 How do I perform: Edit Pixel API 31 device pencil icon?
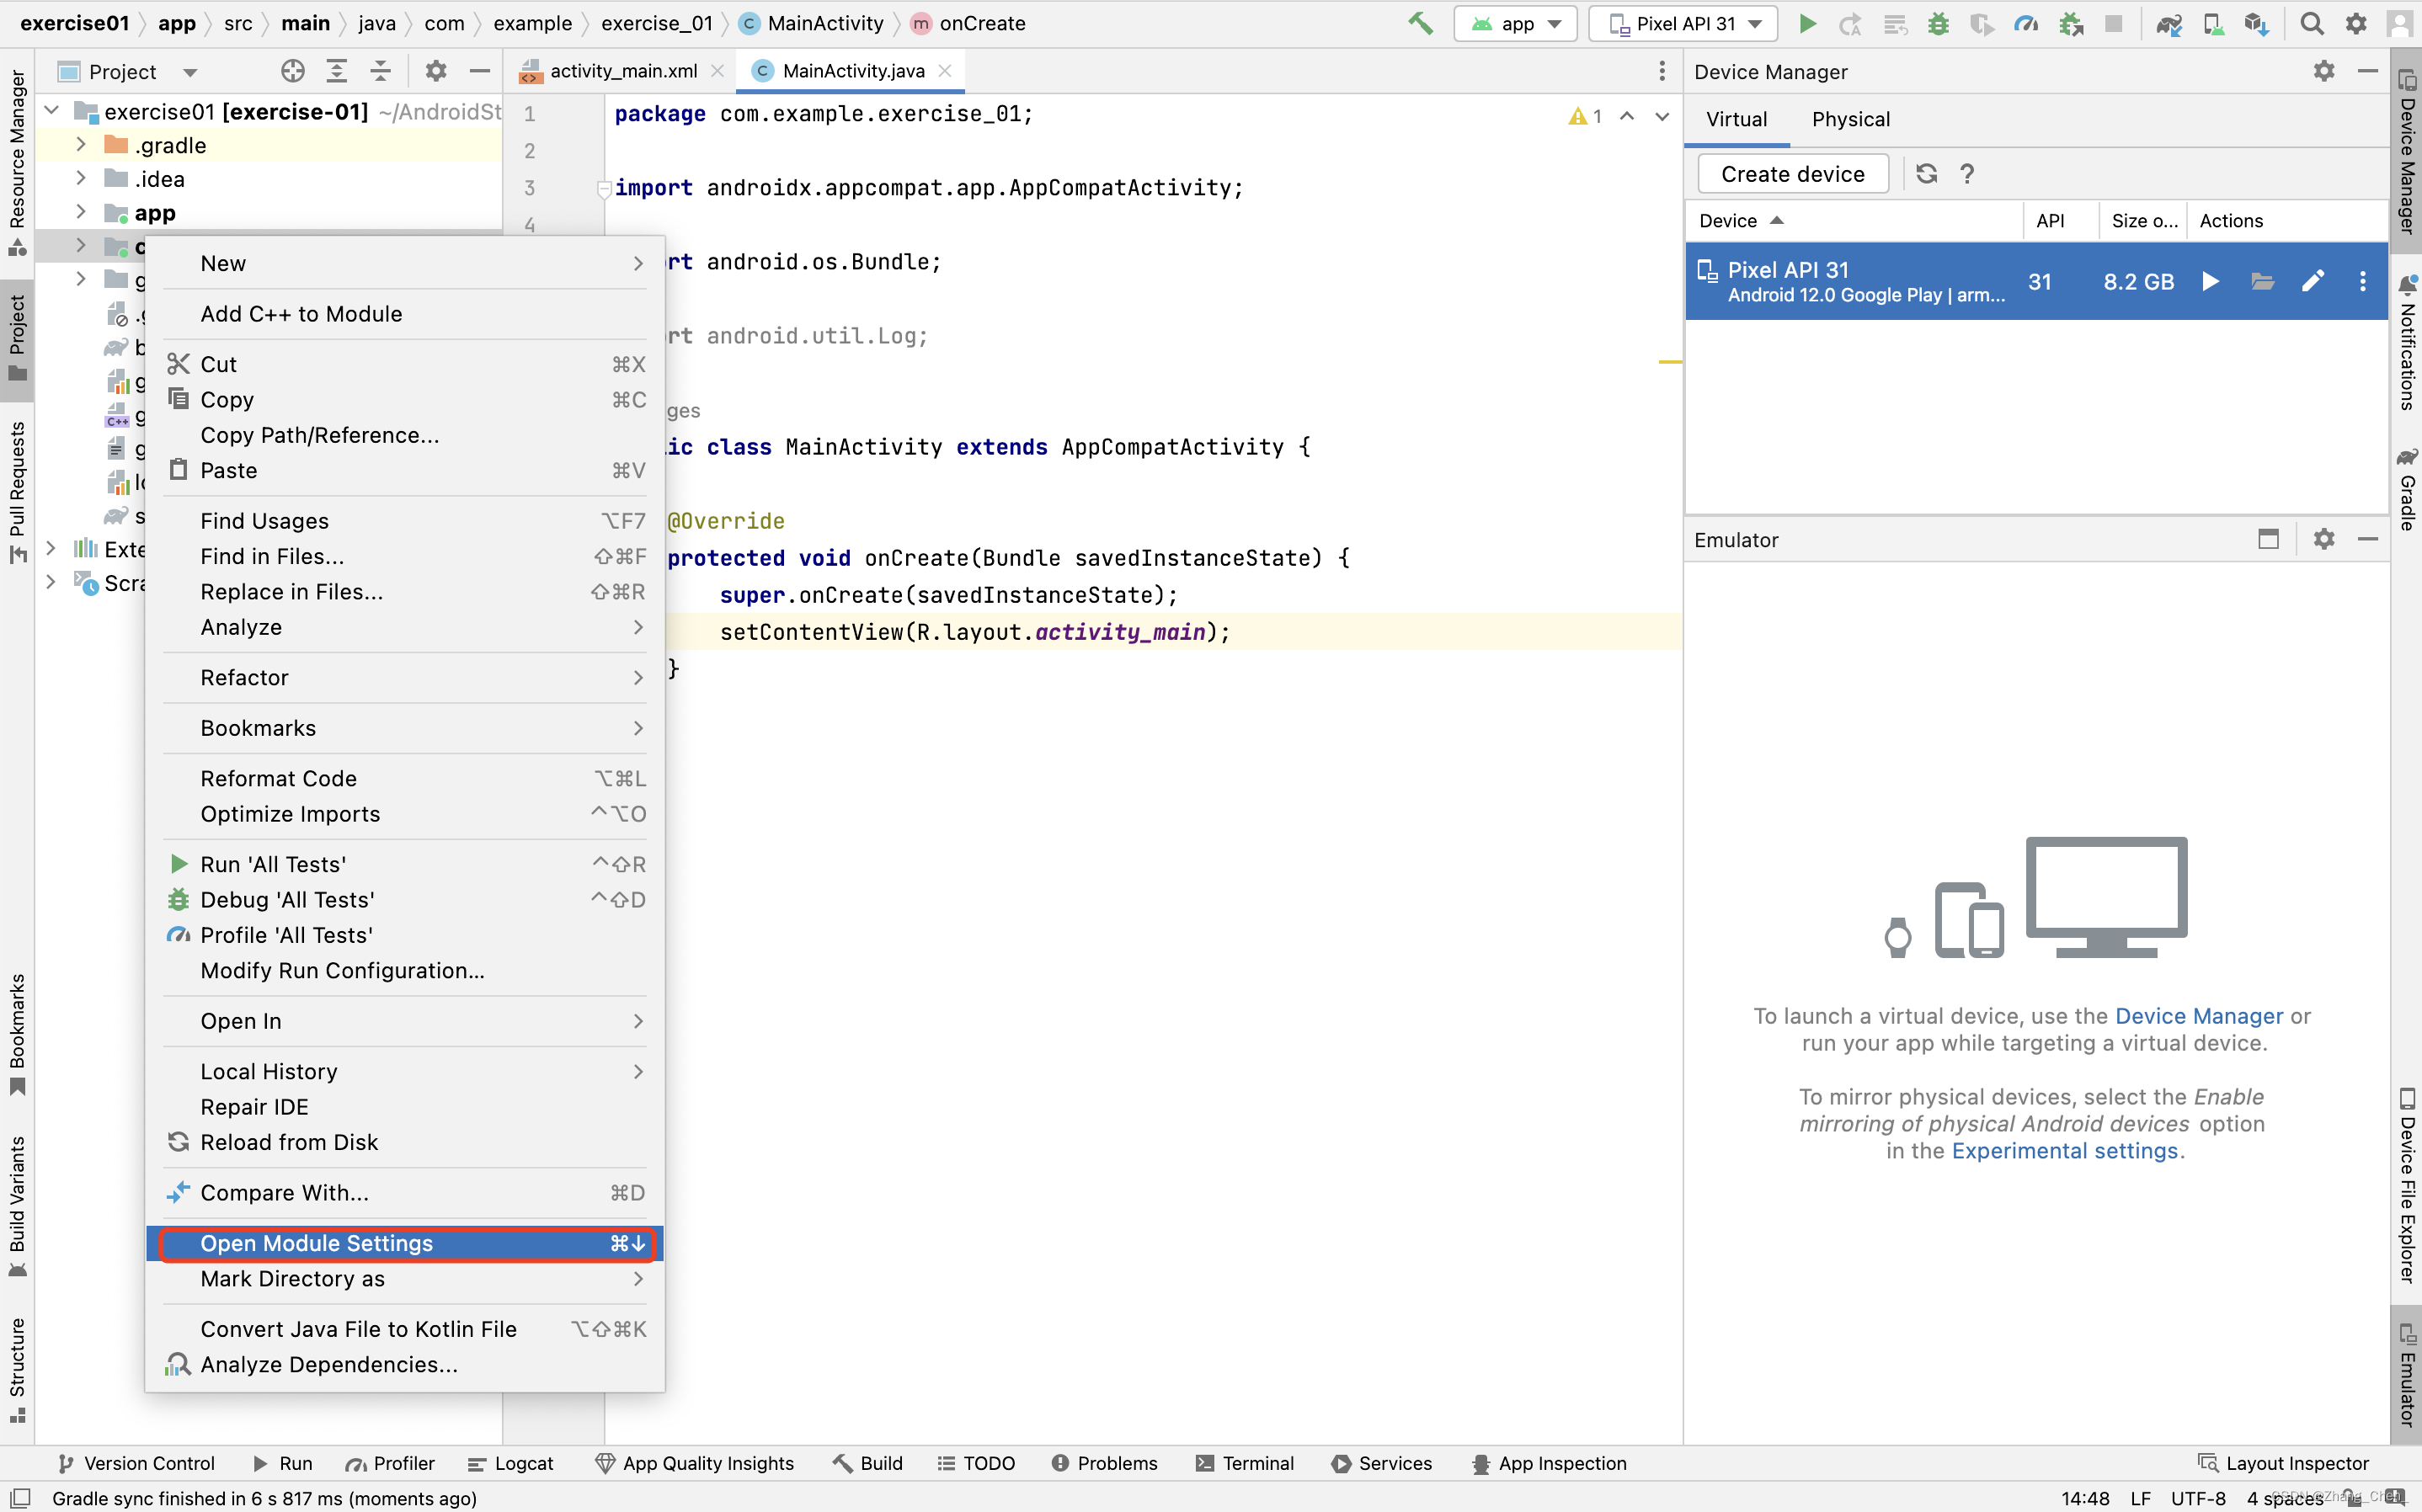click(x=2313, y=281)
